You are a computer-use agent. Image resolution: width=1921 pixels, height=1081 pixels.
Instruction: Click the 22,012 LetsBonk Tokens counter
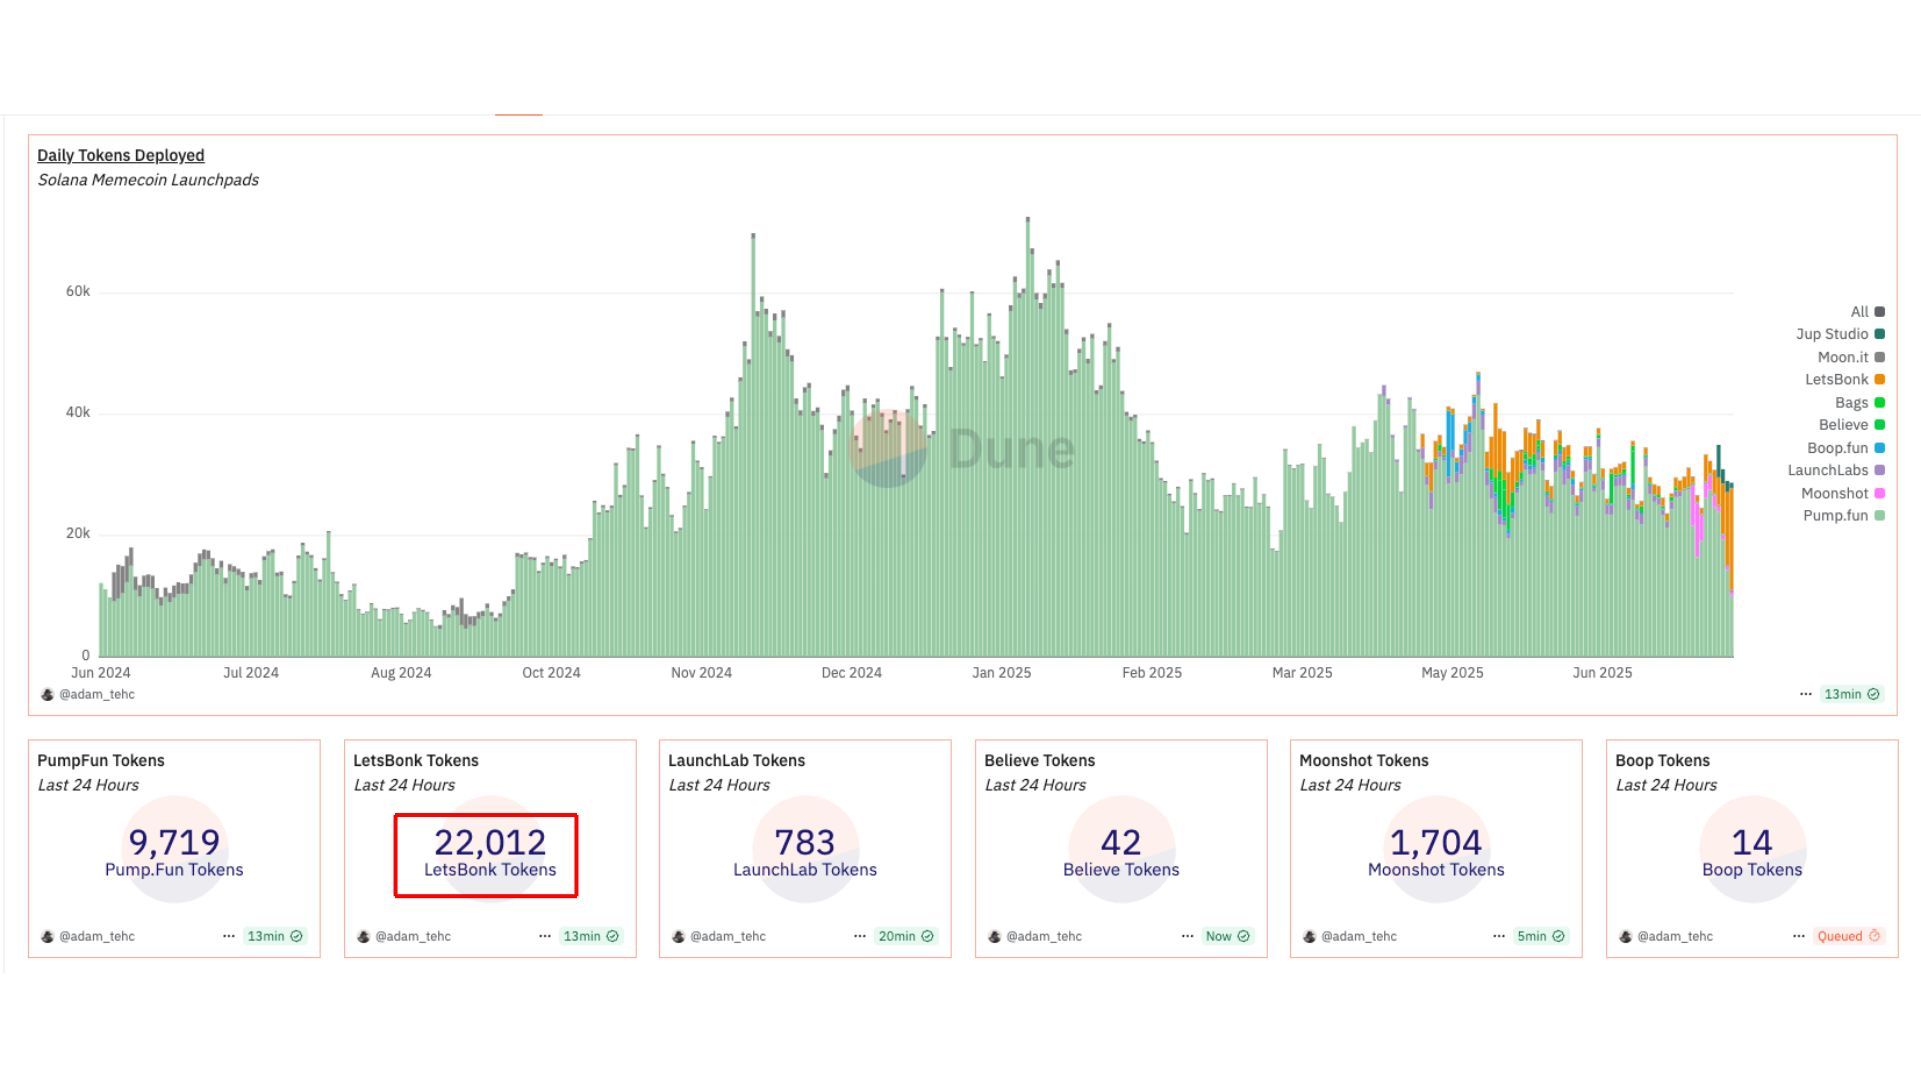(490, 852)
